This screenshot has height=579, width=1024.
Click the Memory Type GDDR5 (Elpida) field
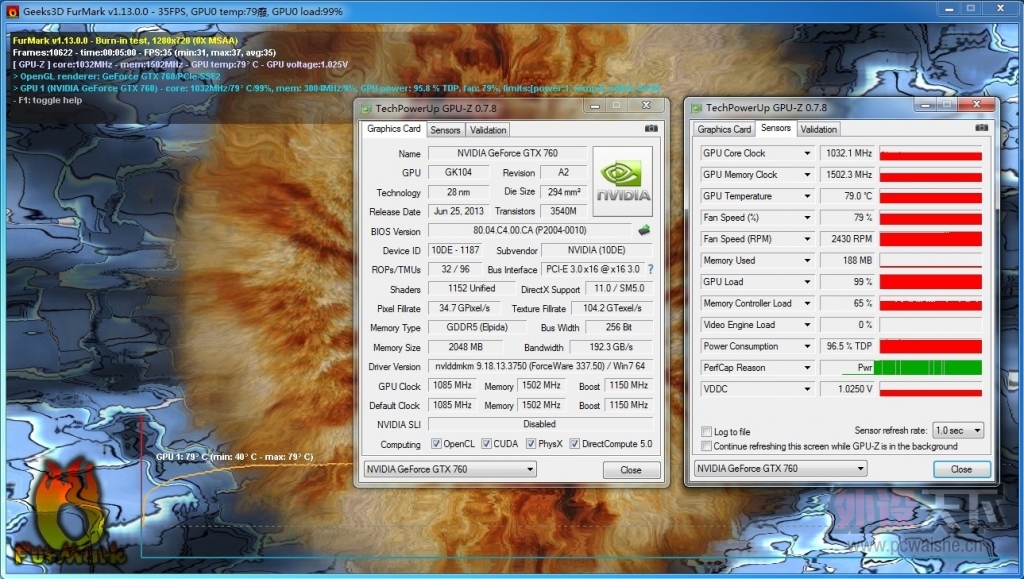pyautogui.click(x=477, y=328)
